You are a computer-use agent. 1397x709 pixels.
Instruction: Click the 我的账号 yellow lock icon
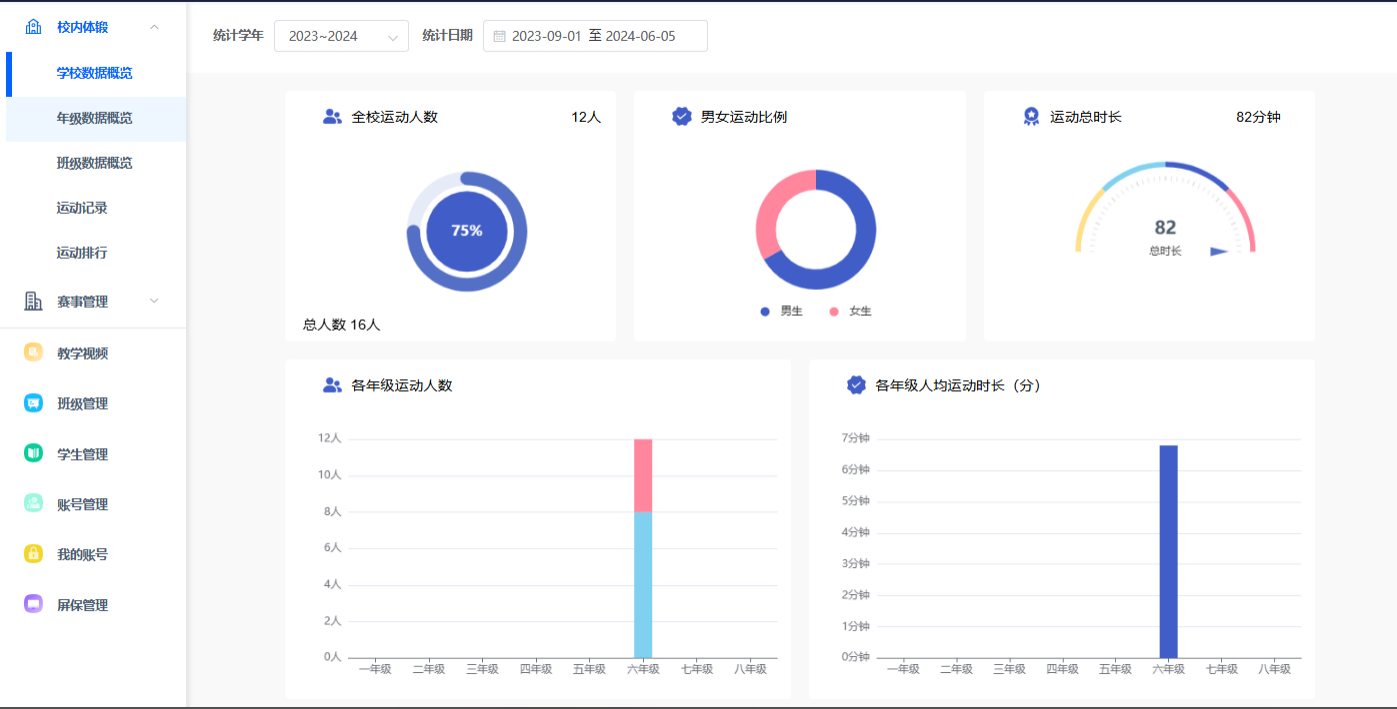[33, 553]
